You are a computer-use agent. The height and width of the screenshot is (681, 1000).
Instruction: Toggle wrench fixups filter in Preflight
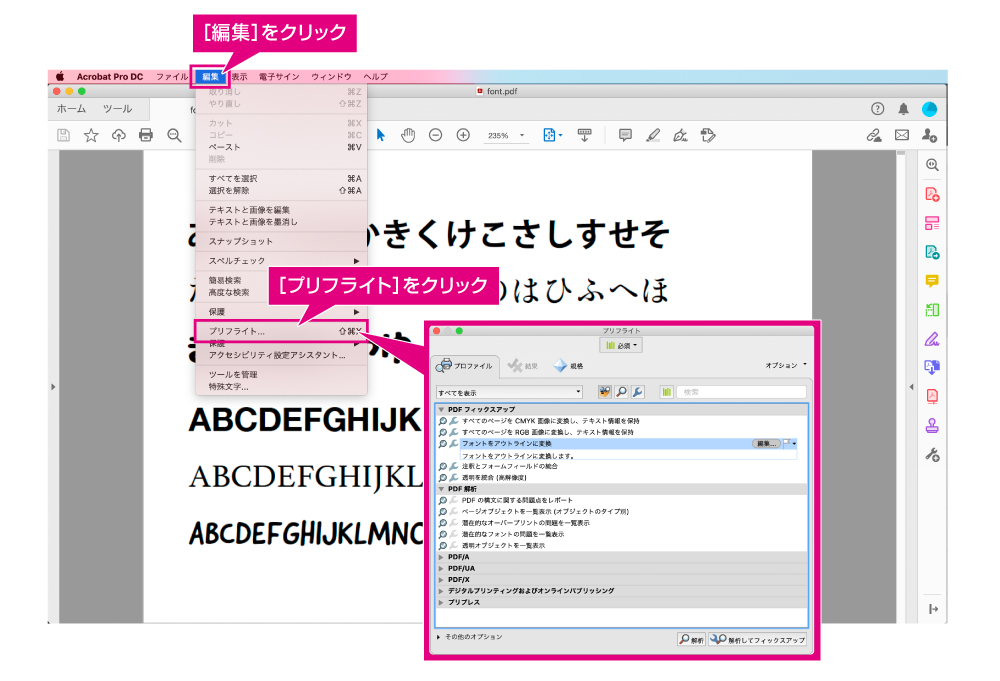tap(637, 392)
